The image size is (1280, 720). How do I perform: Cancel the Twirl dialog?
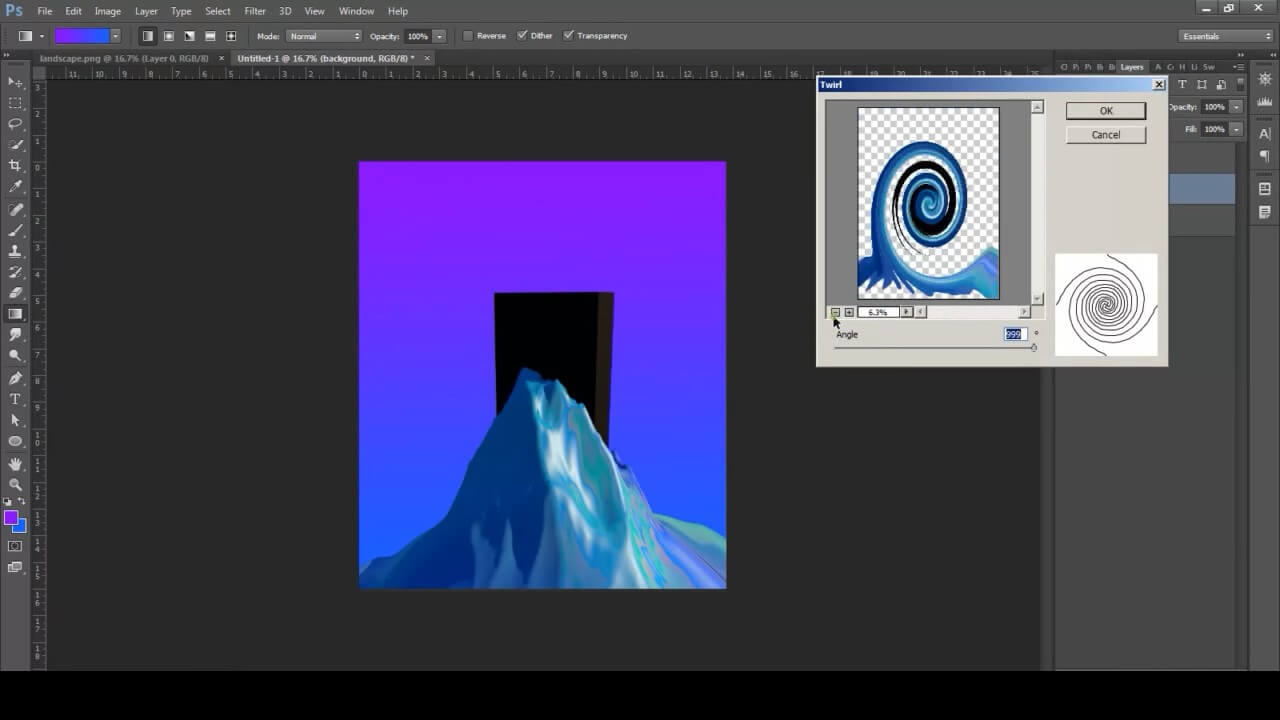pos(1105,135)
